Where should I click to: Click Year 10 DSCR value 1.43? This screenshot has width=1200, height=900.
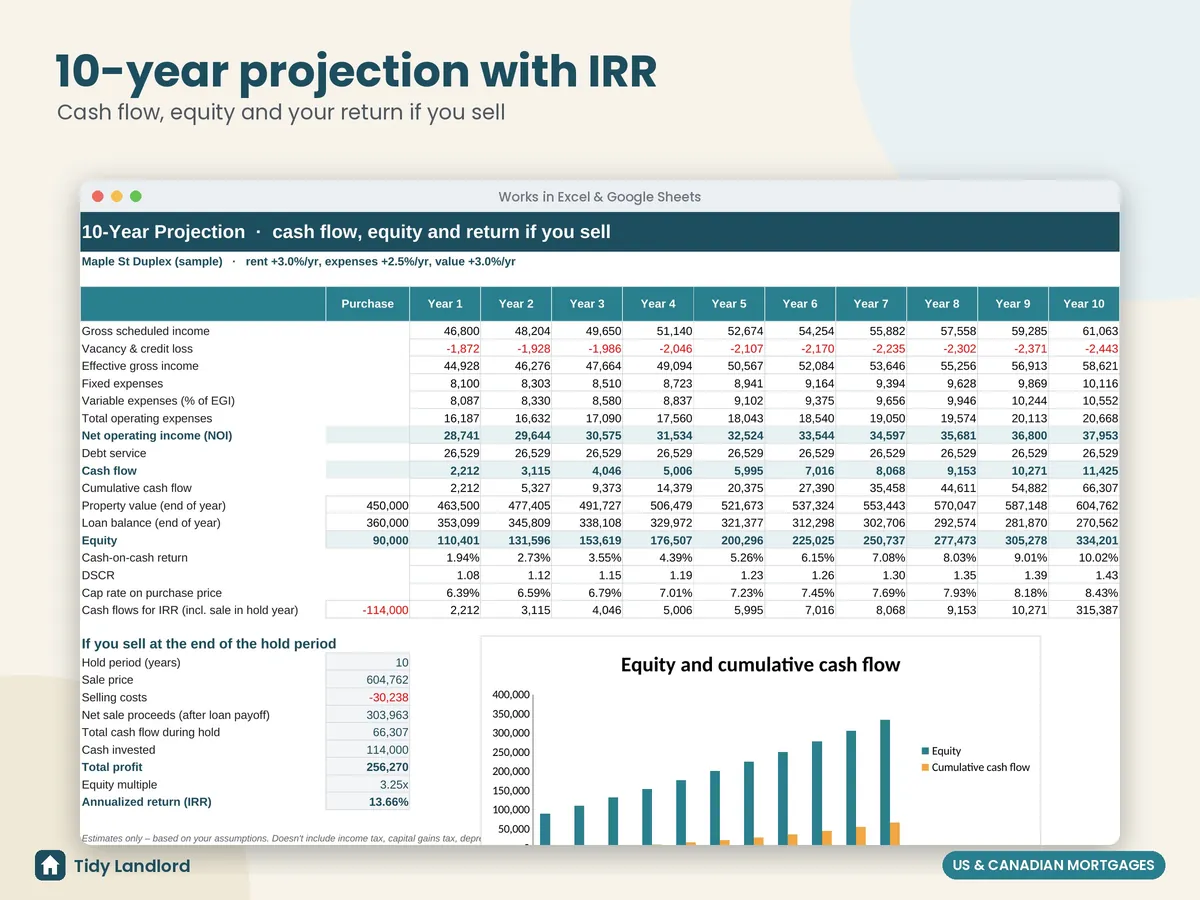coord(1084,575)
